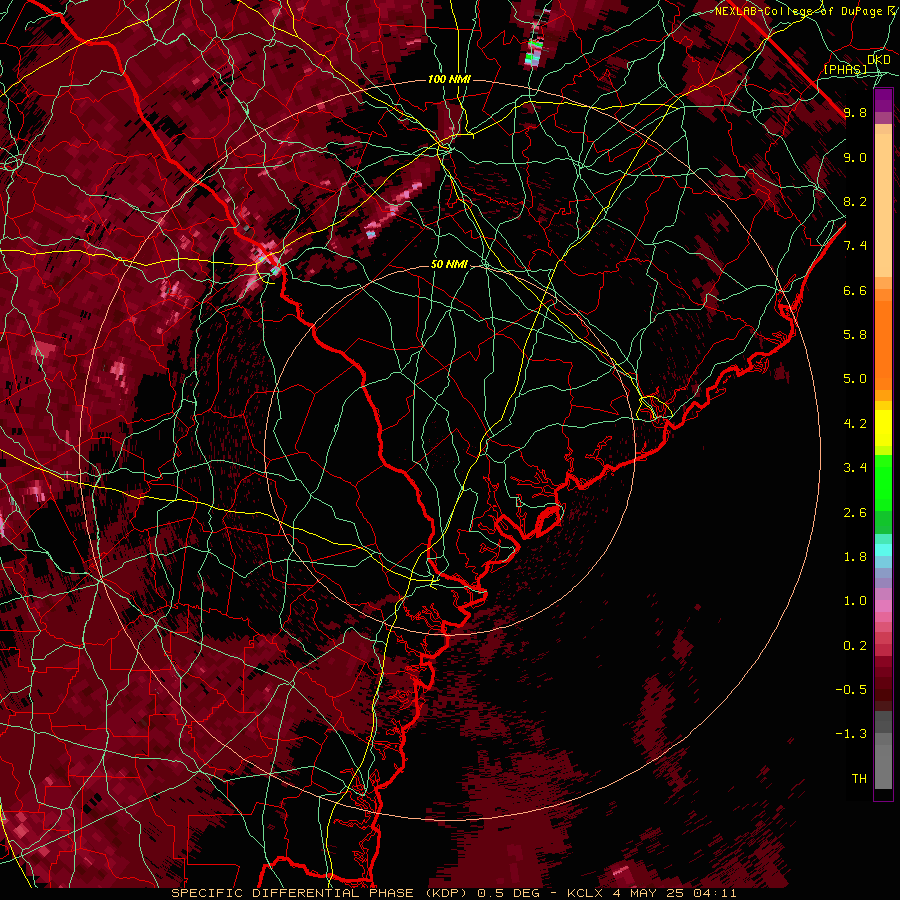
Task: Click the "TH" threshold label on the scale
Action: [x=859, y=779]
